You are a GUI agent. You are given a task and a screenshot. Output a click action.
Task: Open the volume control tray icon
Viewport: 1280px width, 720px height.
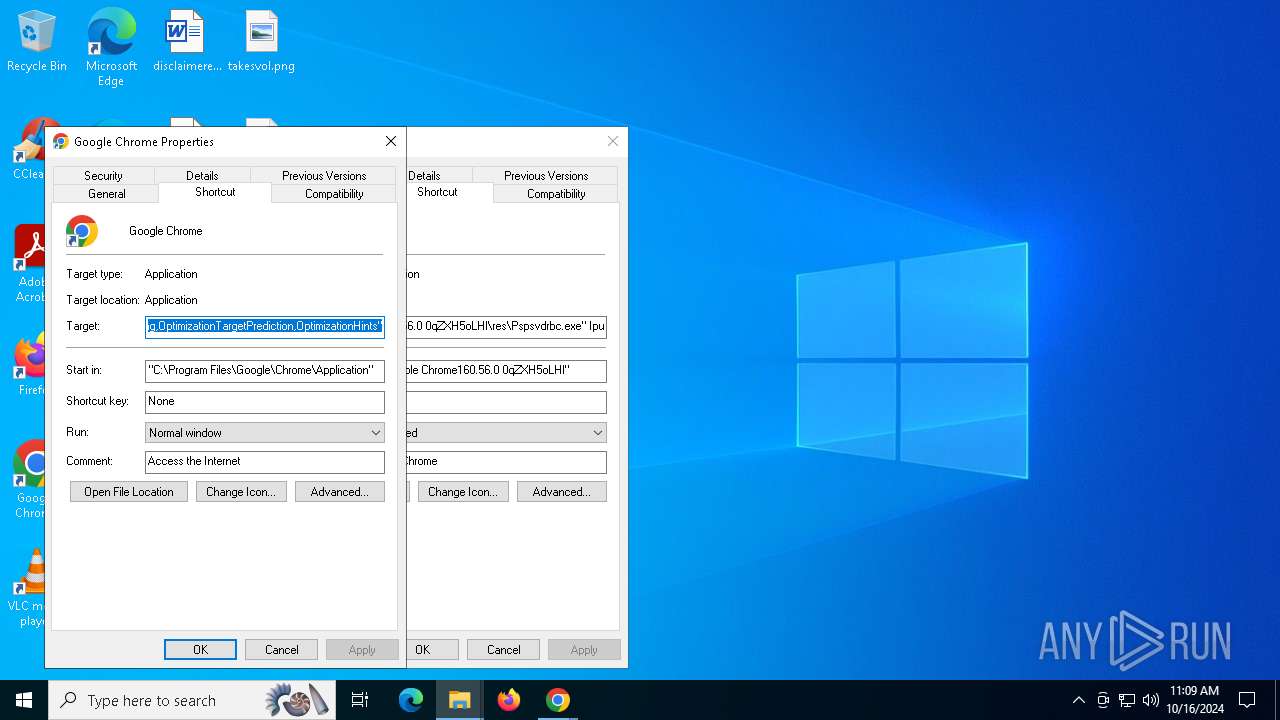coord(1150,700)
